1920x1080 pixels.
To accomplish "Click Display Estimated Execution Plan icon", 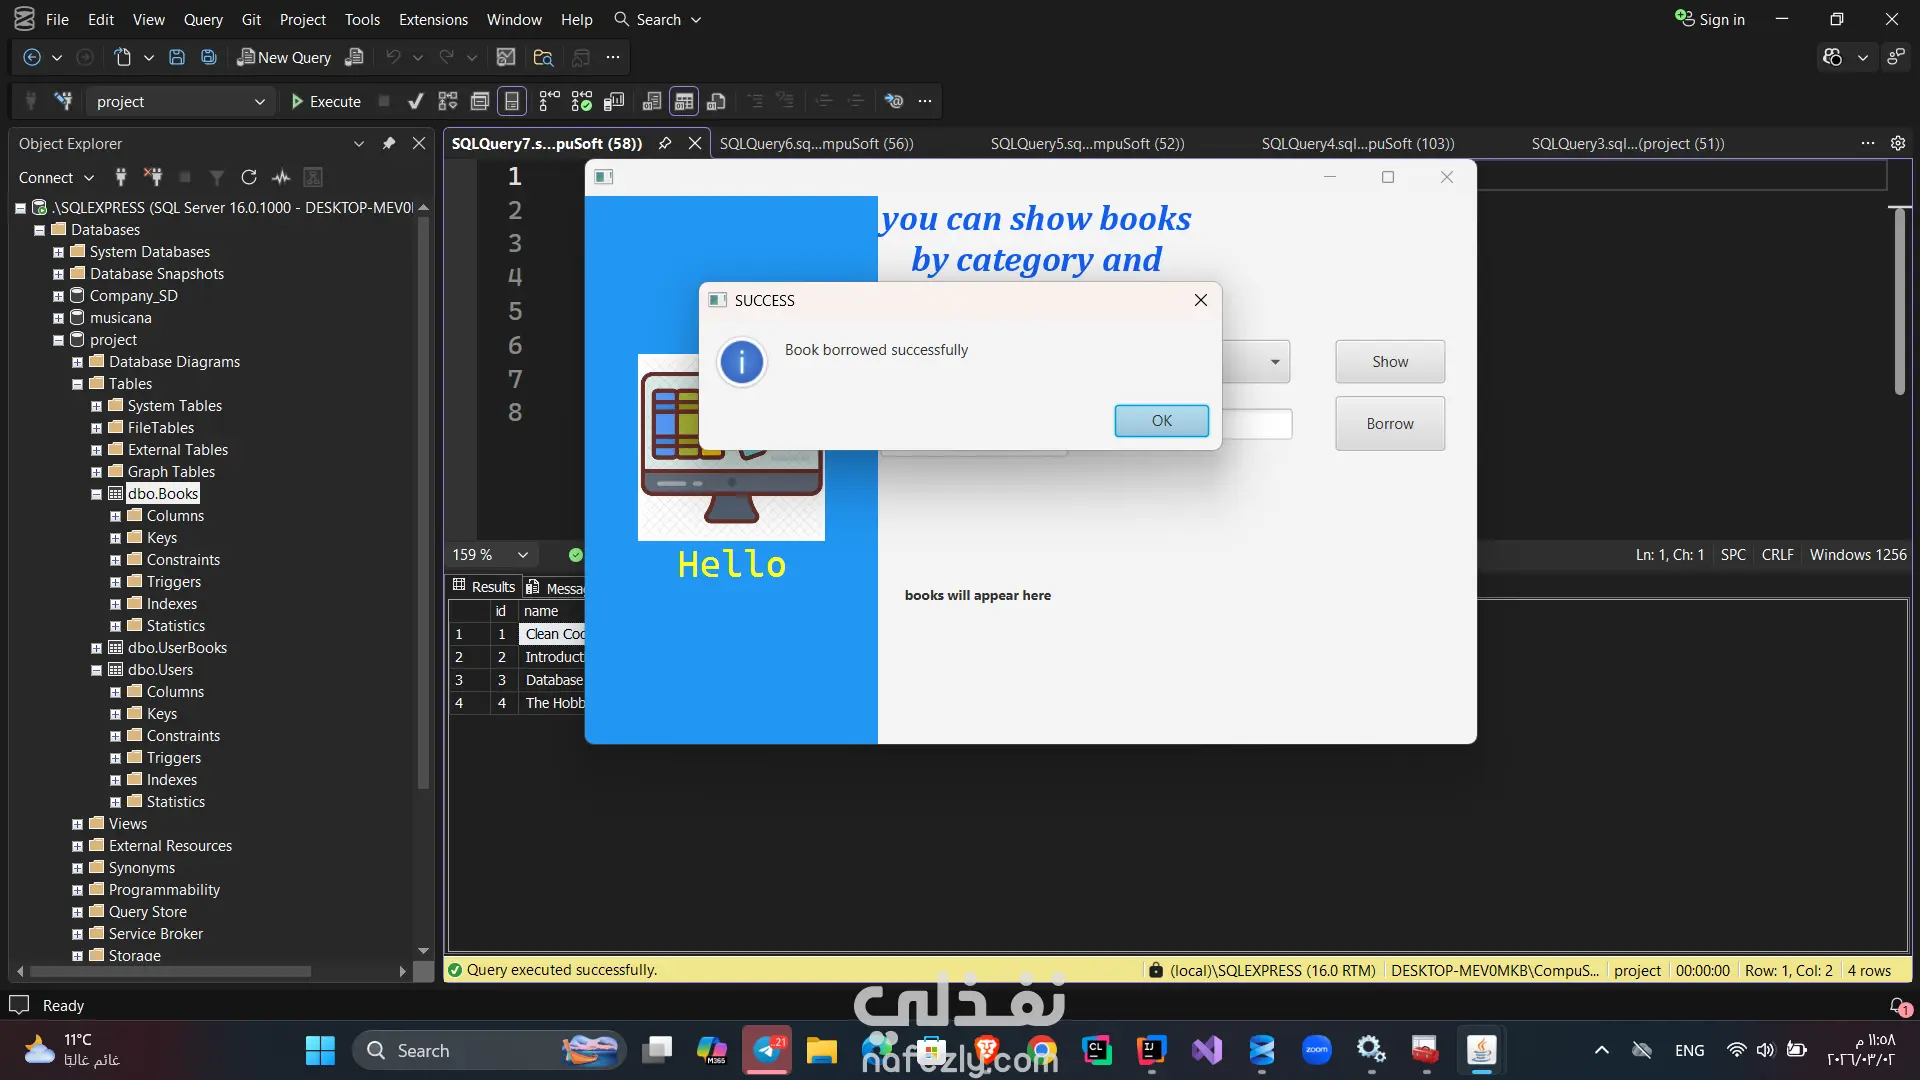I will point(448,101).
